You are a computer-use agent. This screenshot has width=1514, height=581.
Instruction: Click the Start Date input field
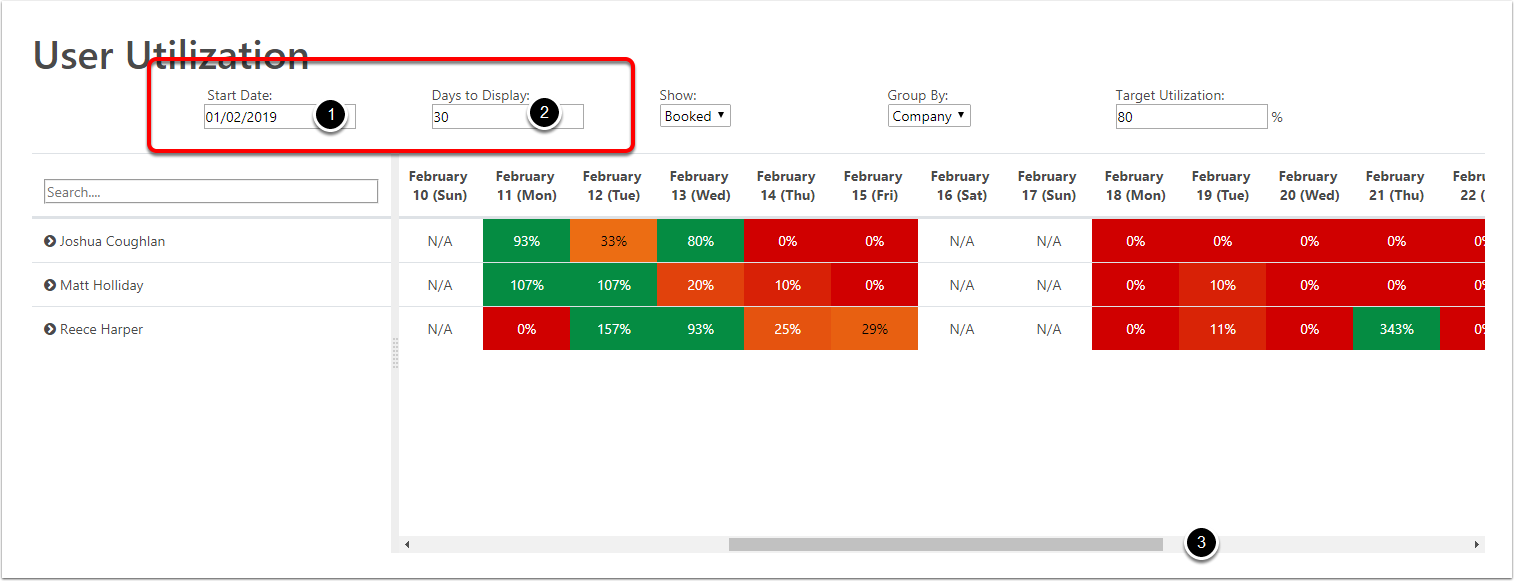pyautogui.click(x=258, y=117)
